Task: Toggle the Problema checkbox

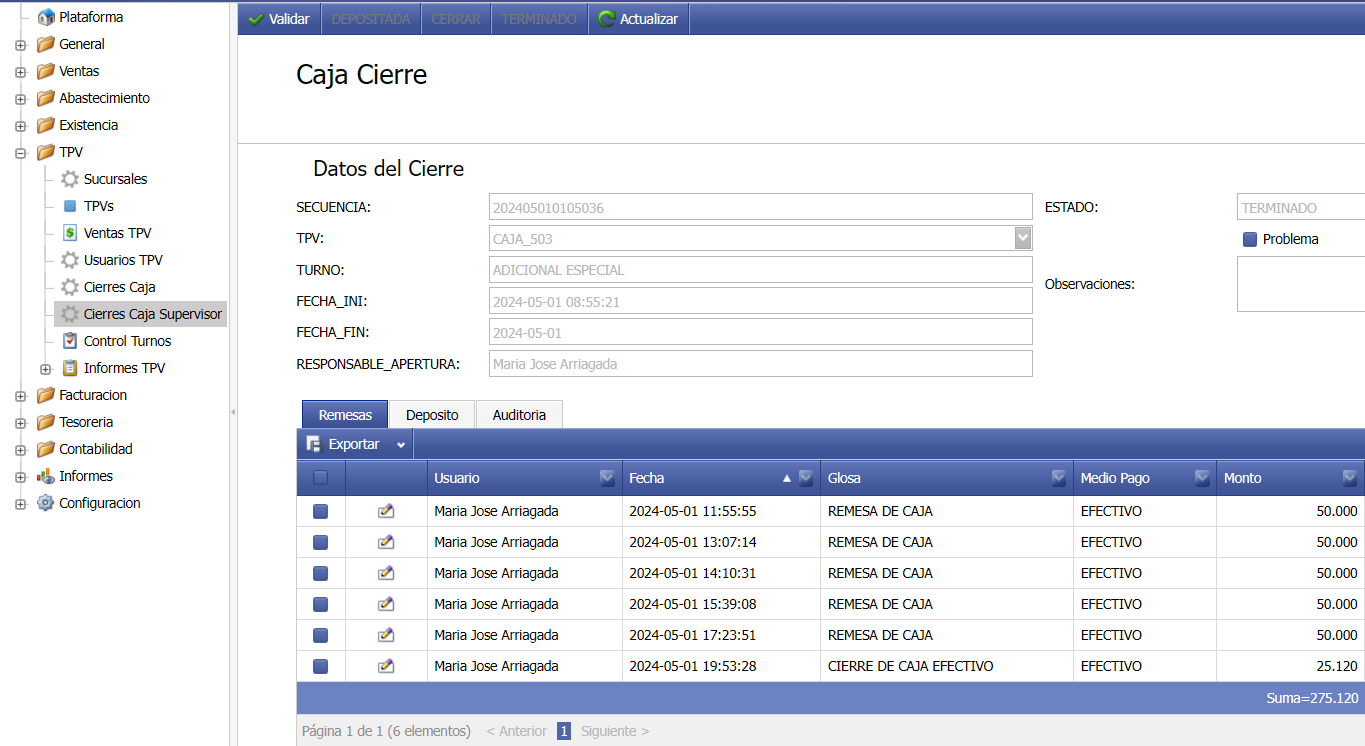Action: [x=1250, y=239]
